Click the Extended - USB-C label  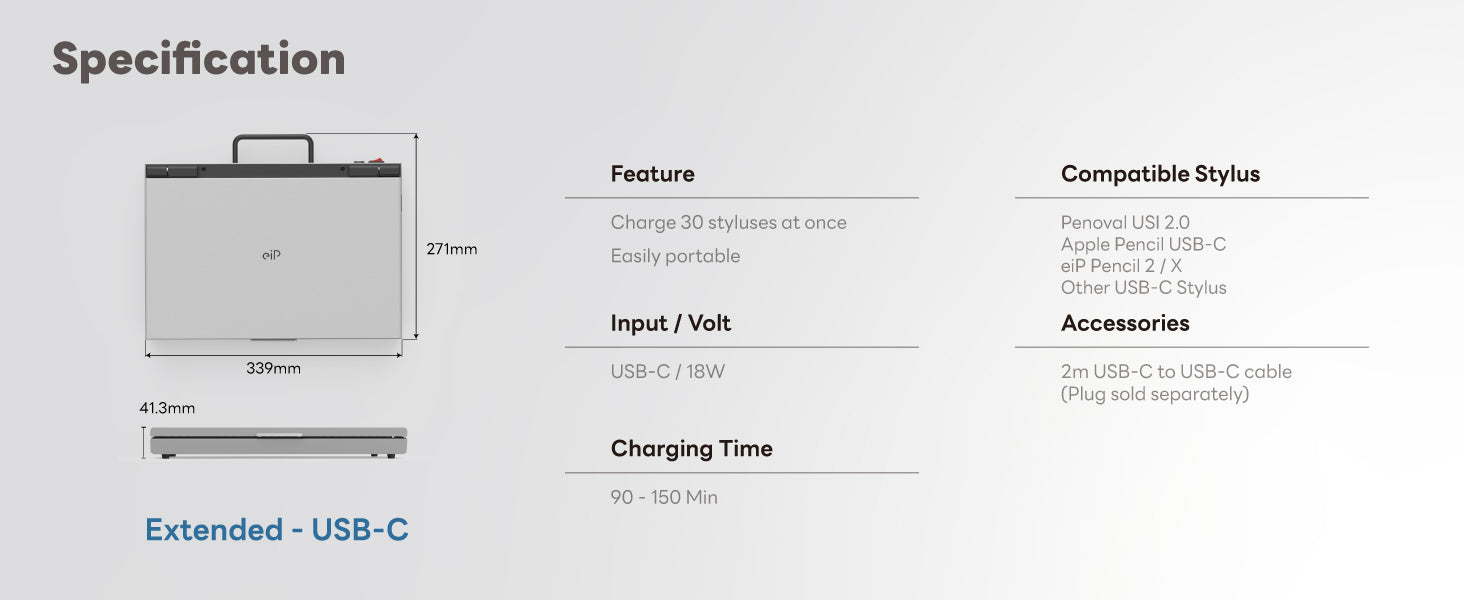tap(277, 529)
